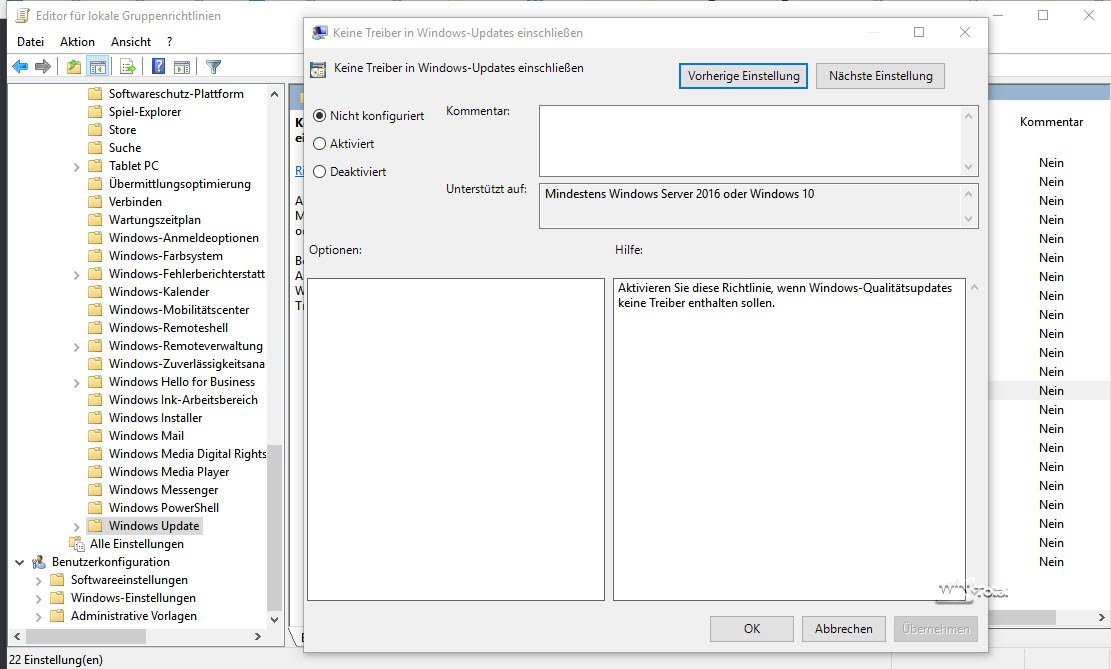Click the Vorherige Einstellung button
This screenshot has height=669, width=1111.
743,76
